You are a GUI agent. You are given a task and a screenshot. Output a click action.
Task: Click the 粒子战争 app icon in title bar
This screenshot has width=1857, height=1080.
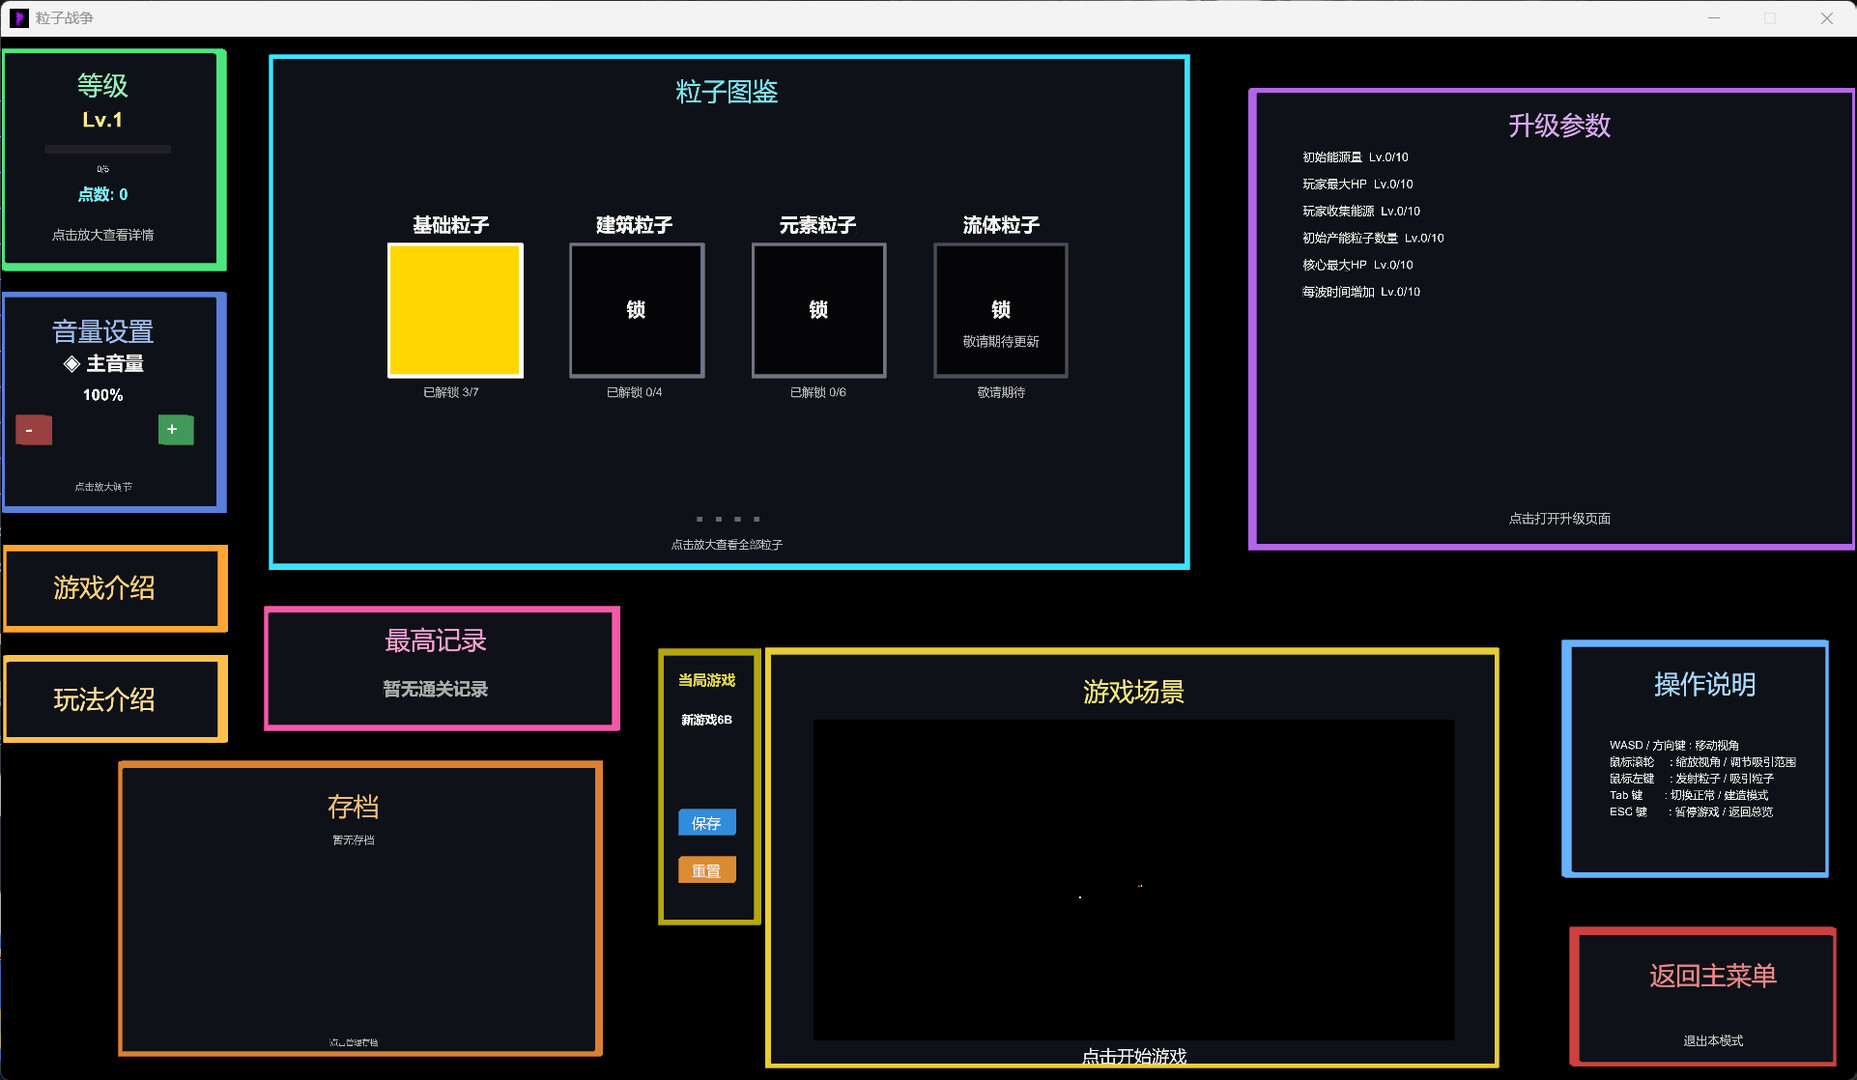click(19, 18)
